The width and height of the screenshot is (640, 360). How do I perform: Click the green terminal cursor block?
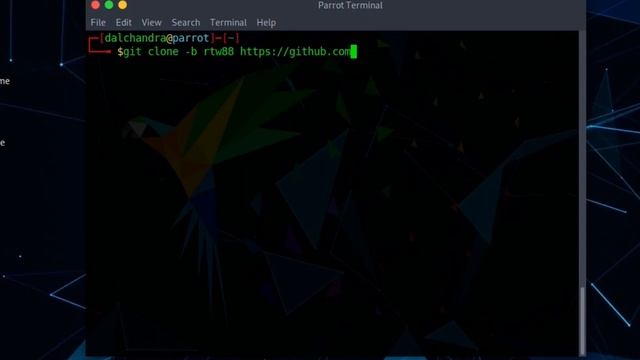[x=353, y=52]
